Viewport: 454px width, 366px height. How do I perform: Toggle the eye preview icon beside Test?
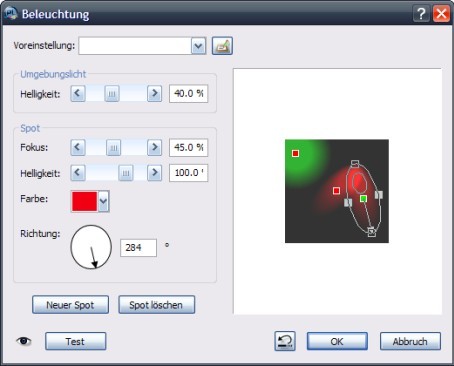pyautogui.click(x=24, y=341)
